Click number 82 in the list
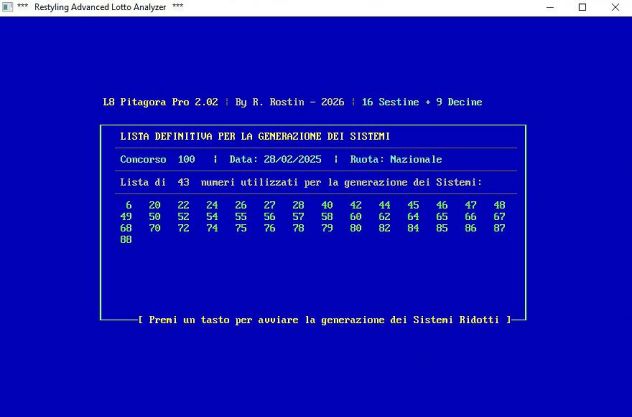The height and width of the screenshot is (417, 632). point(385,228)
